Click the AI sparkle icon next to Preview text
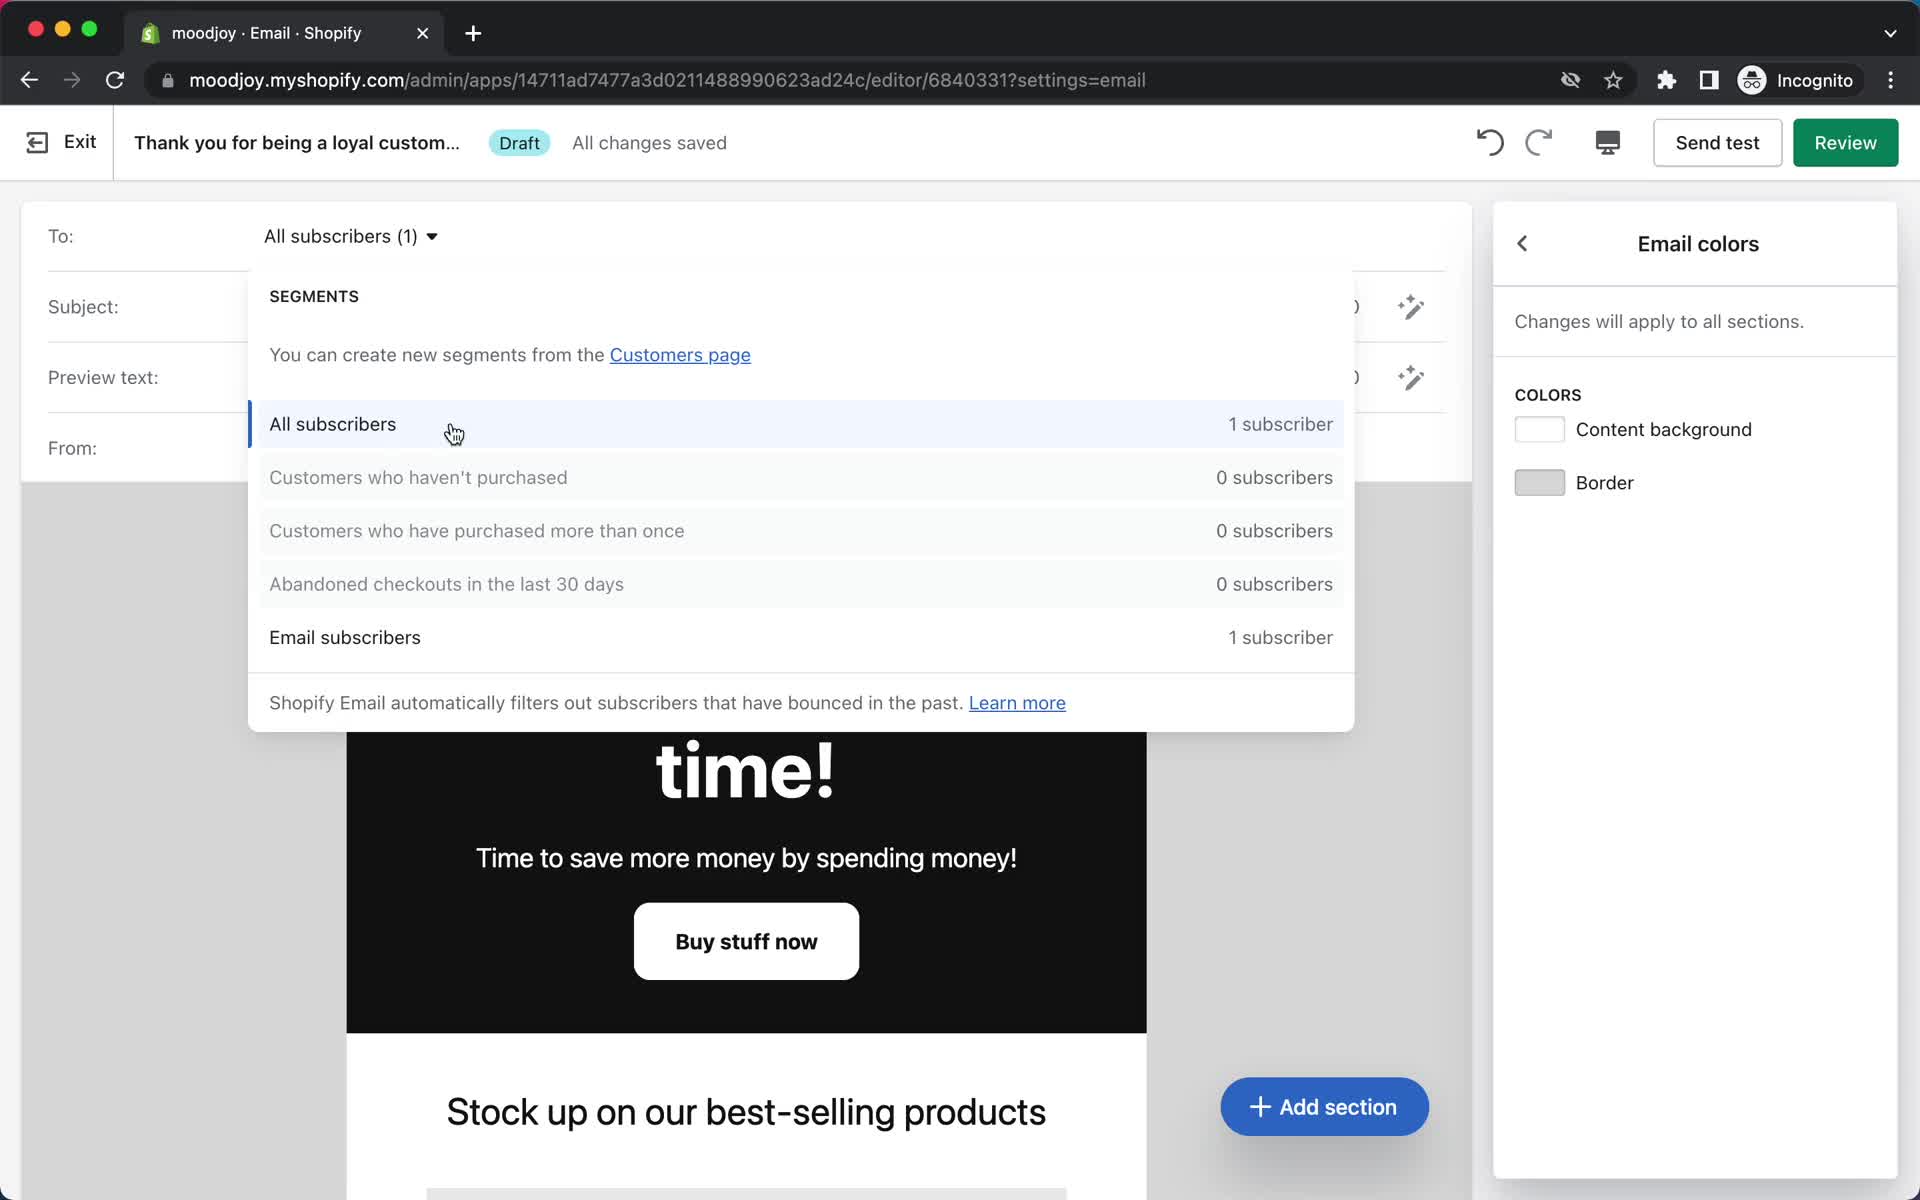Viewport: 1920px width, 1200px height. tap(1411, 376)
